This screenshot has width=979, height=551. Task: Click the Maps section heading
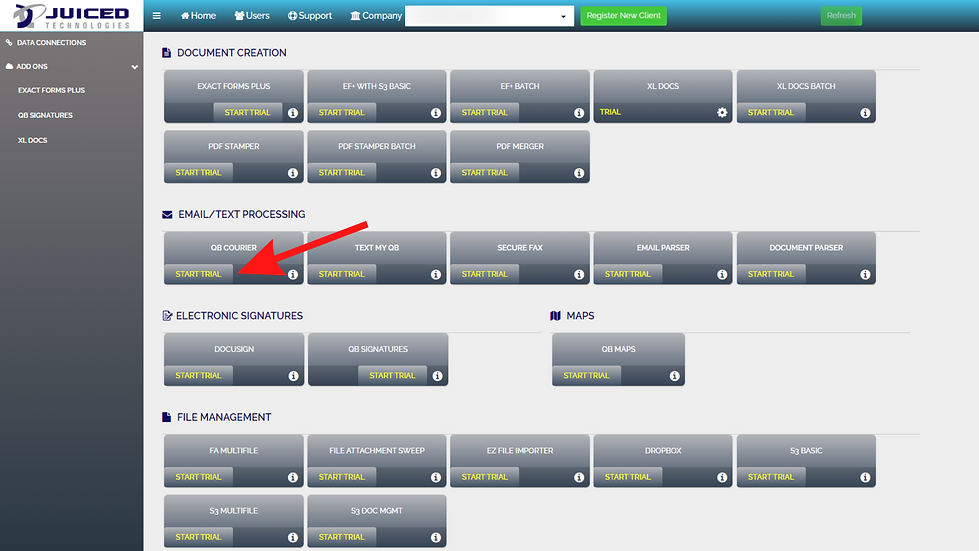click(x=580, y=316)
